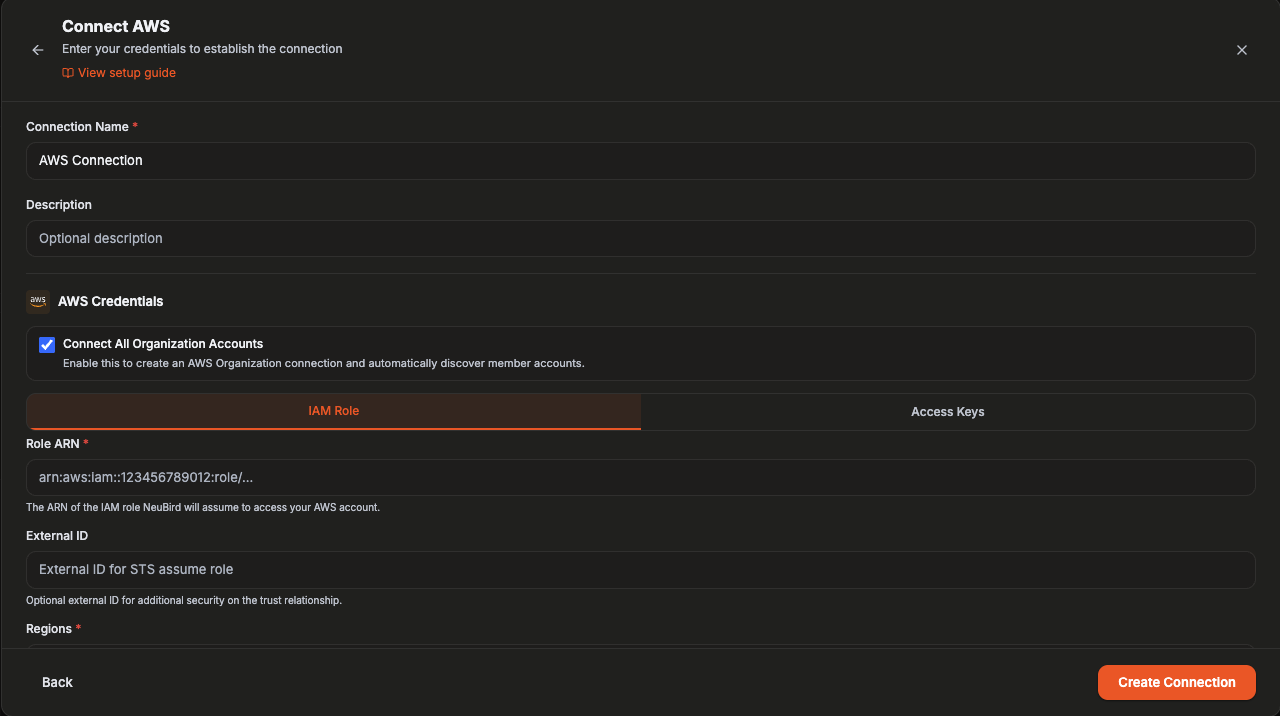Uncheck Connect All Organization Accounts
Viewport: 1280px width, 716px height.
(47, 345)
